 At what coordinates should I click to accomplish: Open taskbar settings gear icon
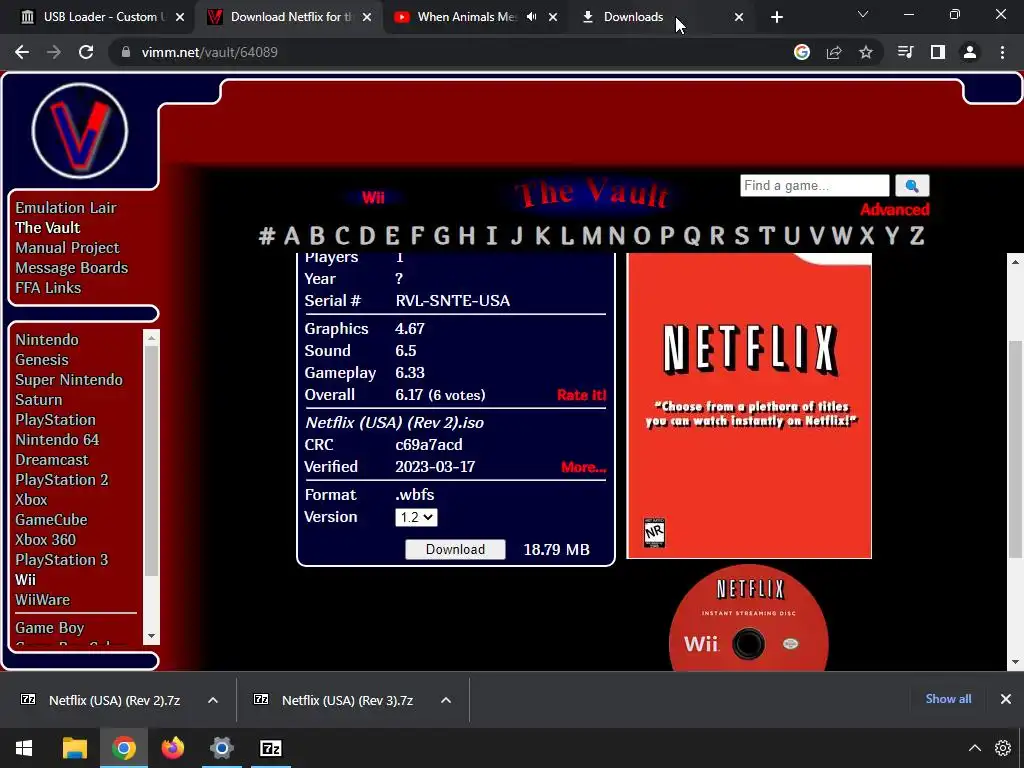point(1003,748)
